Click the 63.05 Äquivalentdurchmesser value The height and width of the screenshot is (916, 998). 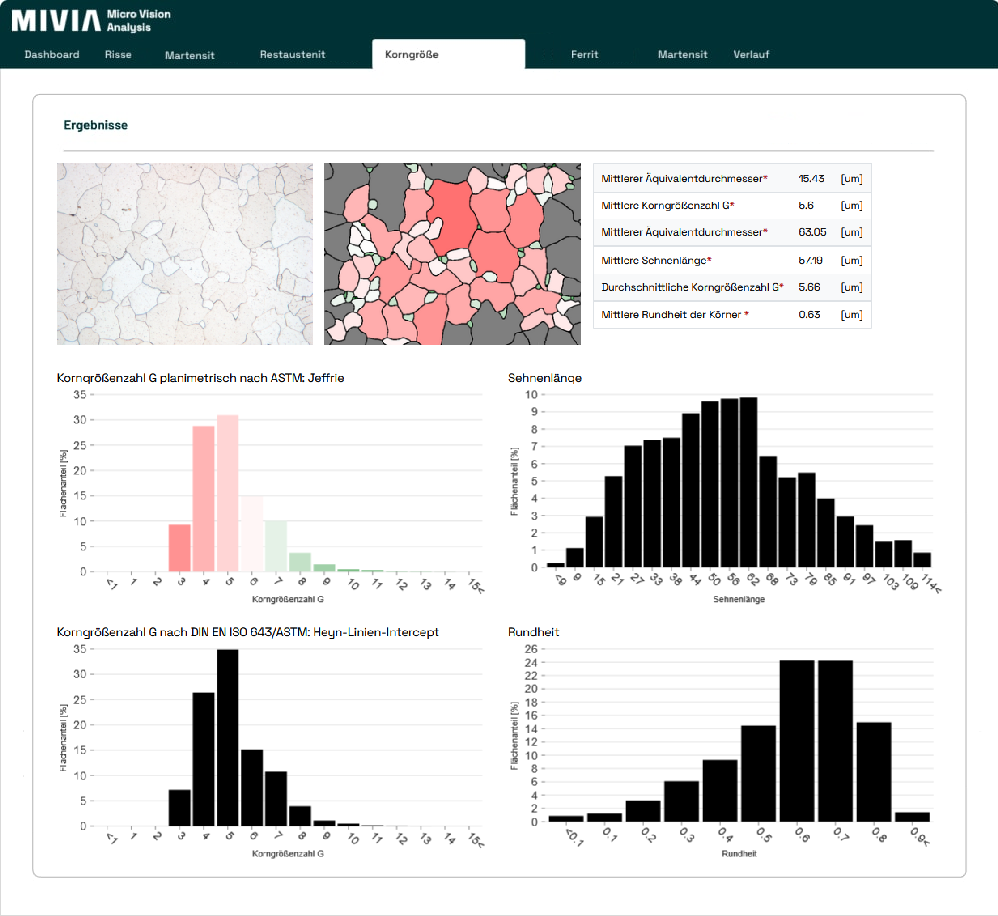tap(810, 233)
